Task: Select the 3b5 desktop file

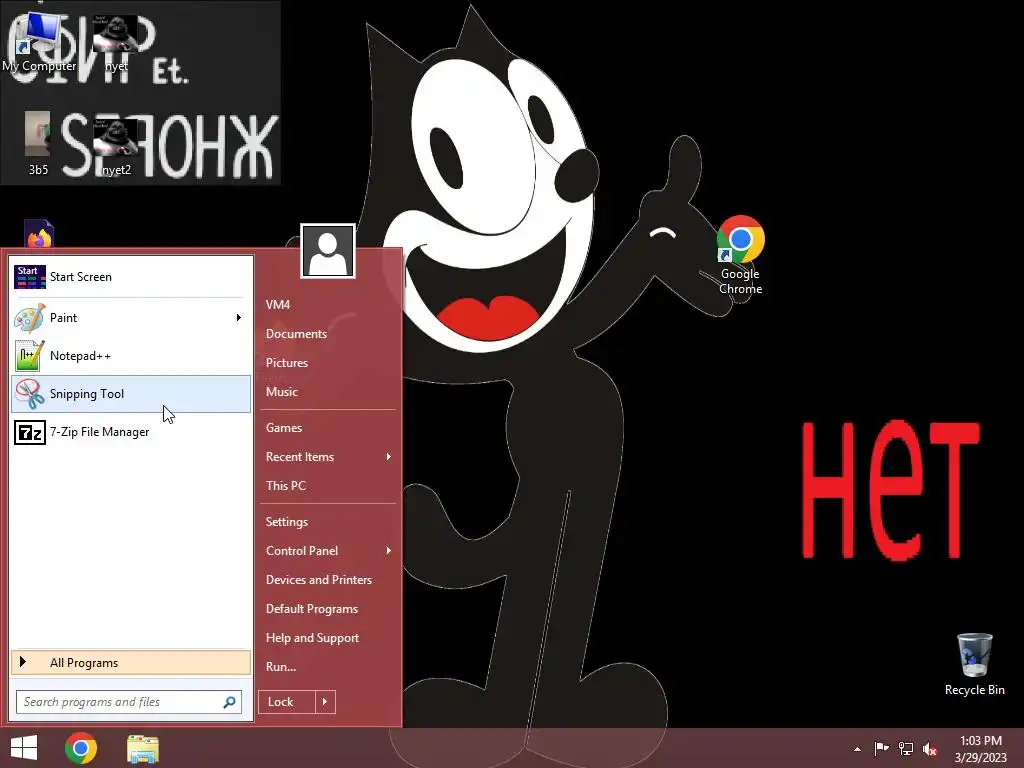Action: [38, 144]
